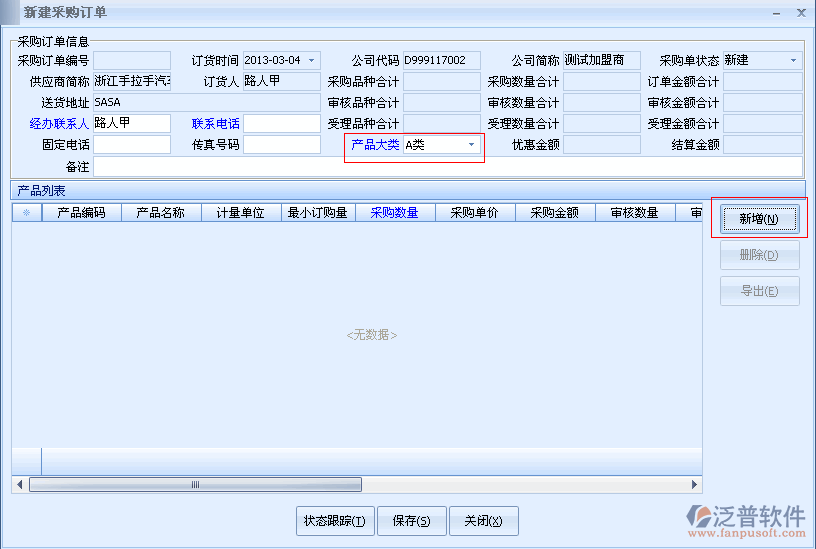The height and width of the screenshot is (549, 816).
Task: Click the 产品名称 column header
Action: click(161, 213)
